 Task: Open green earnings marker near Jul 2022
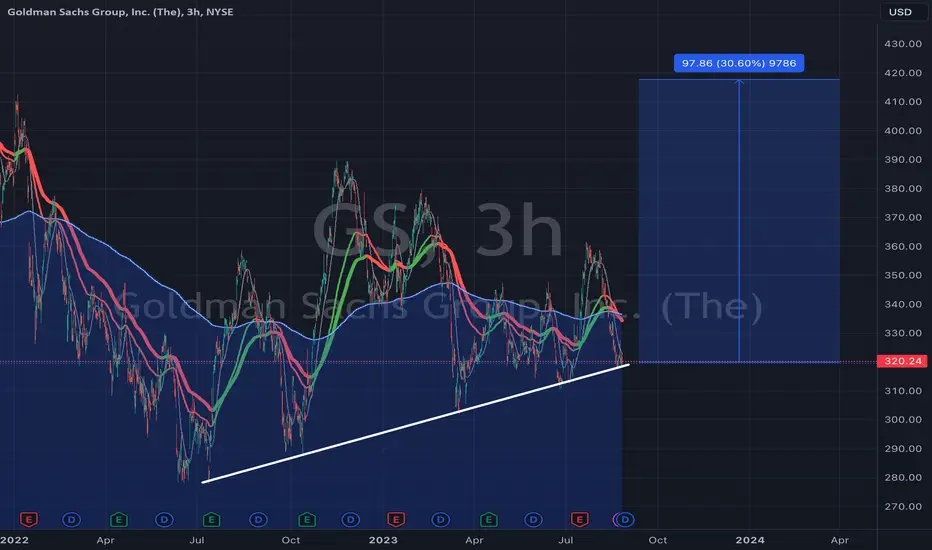(212, 520)
